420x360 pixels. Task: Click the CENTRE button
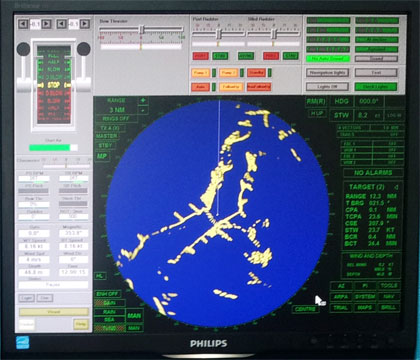point(305,309)
